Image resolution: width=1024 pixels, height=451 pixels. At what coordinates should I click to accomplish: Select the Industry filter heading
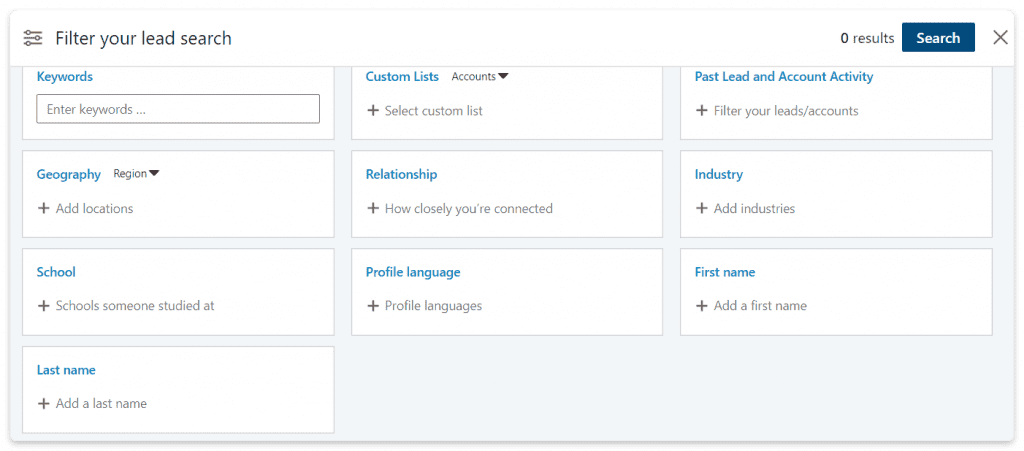(x=718, y=174)
